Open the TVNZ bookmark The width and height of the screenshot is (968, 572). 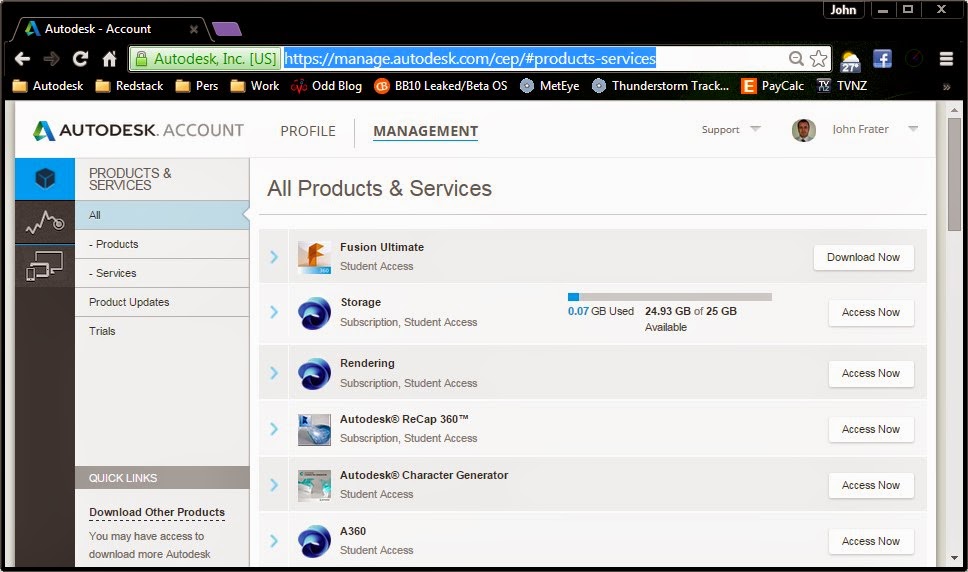(x=842, y=86)
